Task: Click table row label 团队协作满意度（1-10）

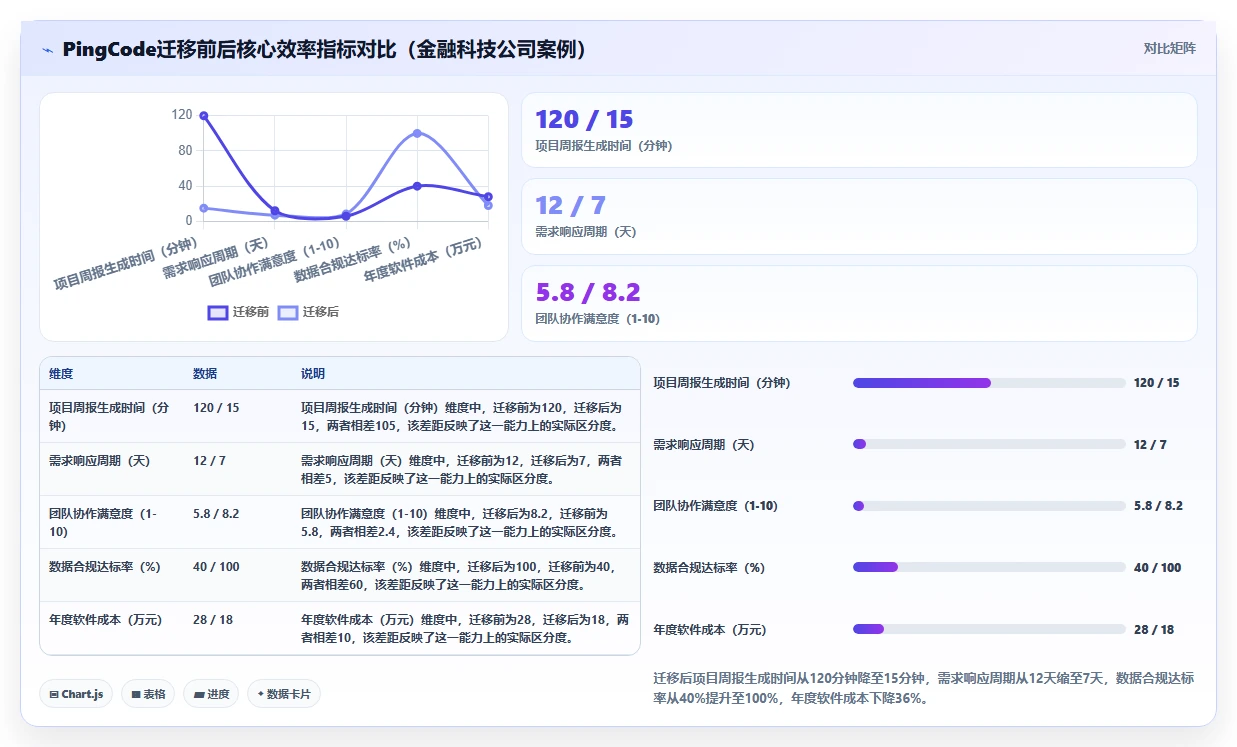Action: (x=103, y=523)
